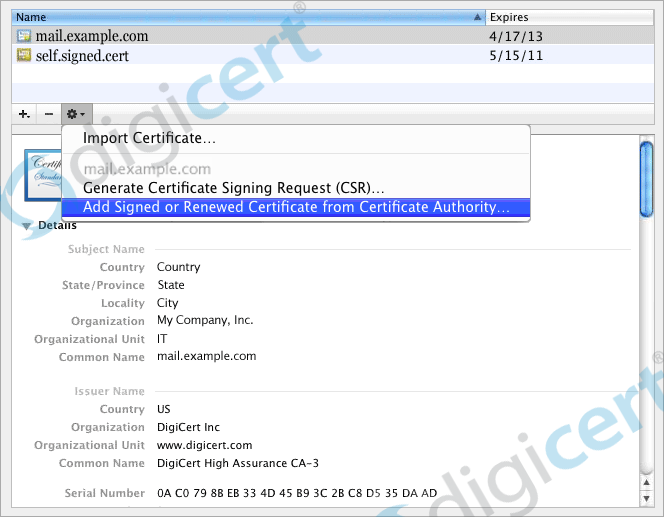Click the www.digicert.com Organizational Unit value
Screen dimensions: 664x517
coord(204,445)
